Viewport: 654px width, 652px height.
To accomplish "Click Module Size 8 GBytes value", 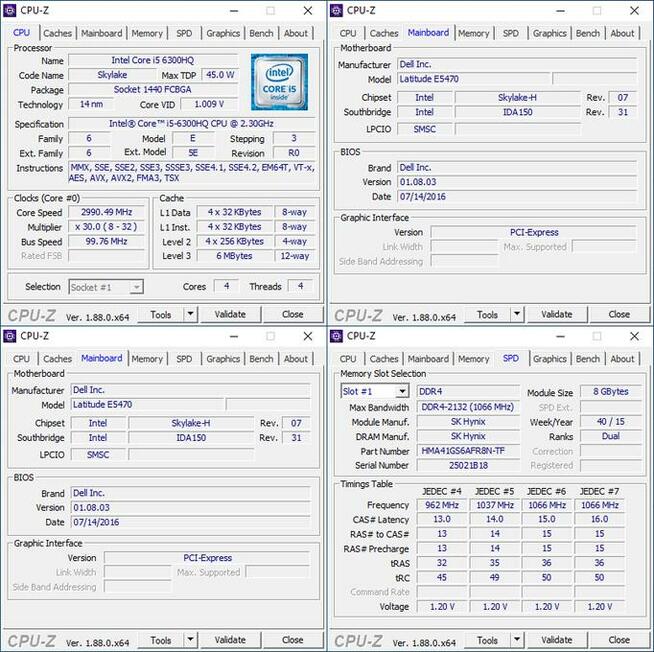I will [x=611, y=391].
